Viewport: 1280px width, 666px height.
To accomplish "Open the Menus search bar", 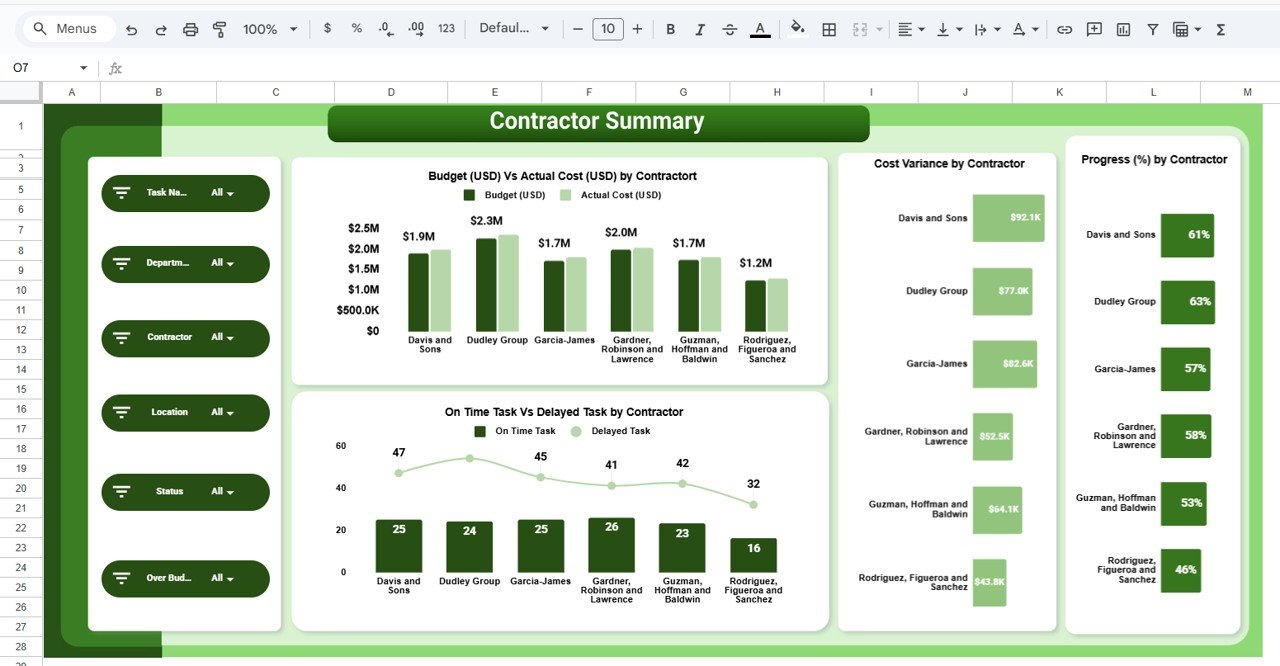I will click(x=67, y=29).
